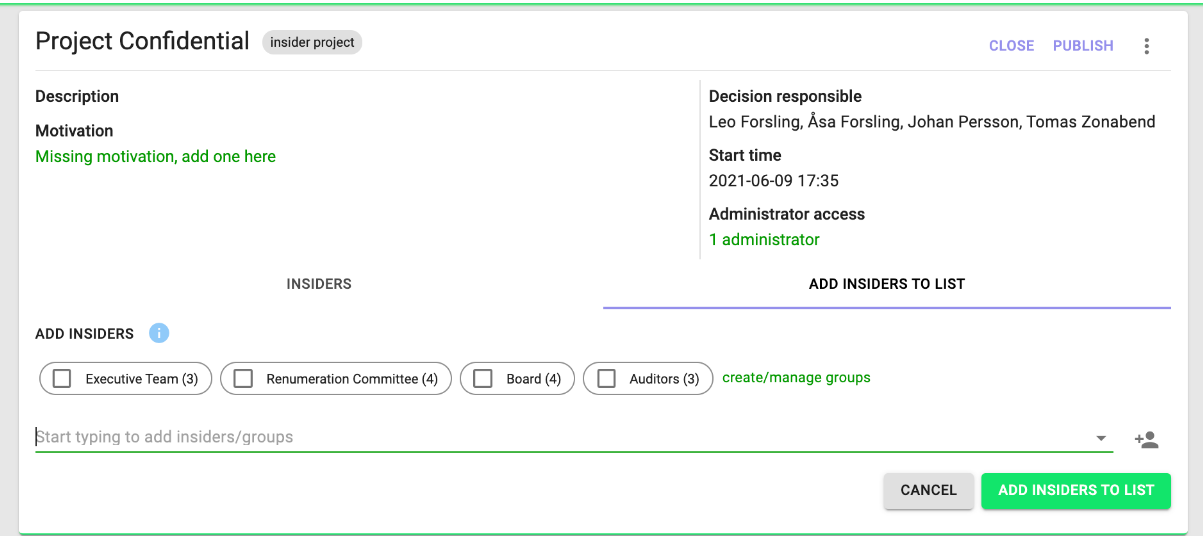Viewport: 1203px width, 536px height.
Task: Publish the project
Action: (x=1083, y=46)
